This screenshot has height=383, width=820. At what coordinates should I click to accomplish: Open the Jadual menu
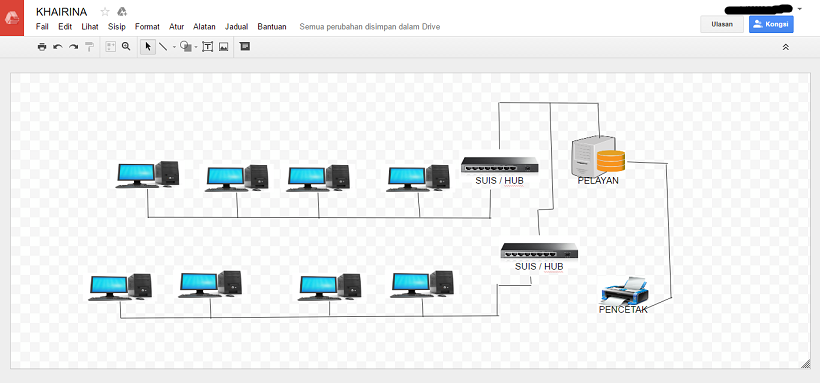click(237, 26)
